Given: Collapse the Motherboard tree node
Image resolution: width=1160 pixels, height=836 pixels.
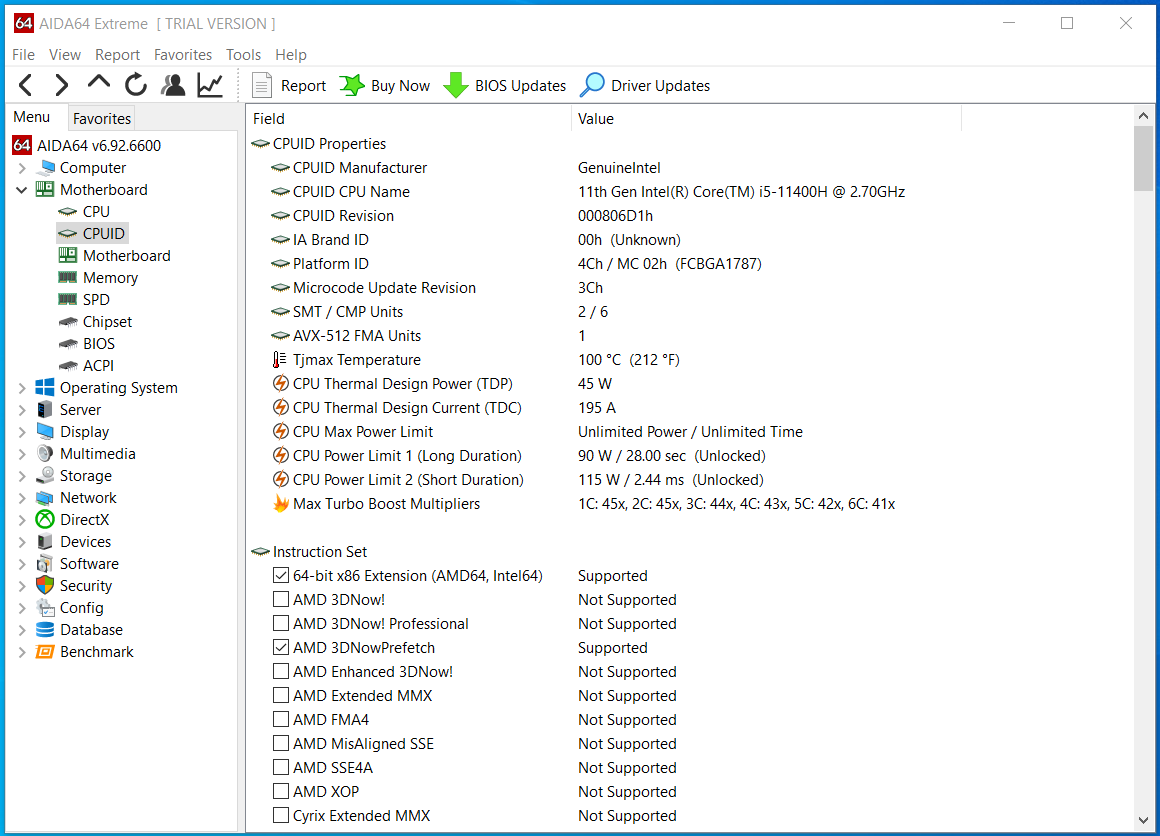Looking at the screenshot, I should click(22, 190).
